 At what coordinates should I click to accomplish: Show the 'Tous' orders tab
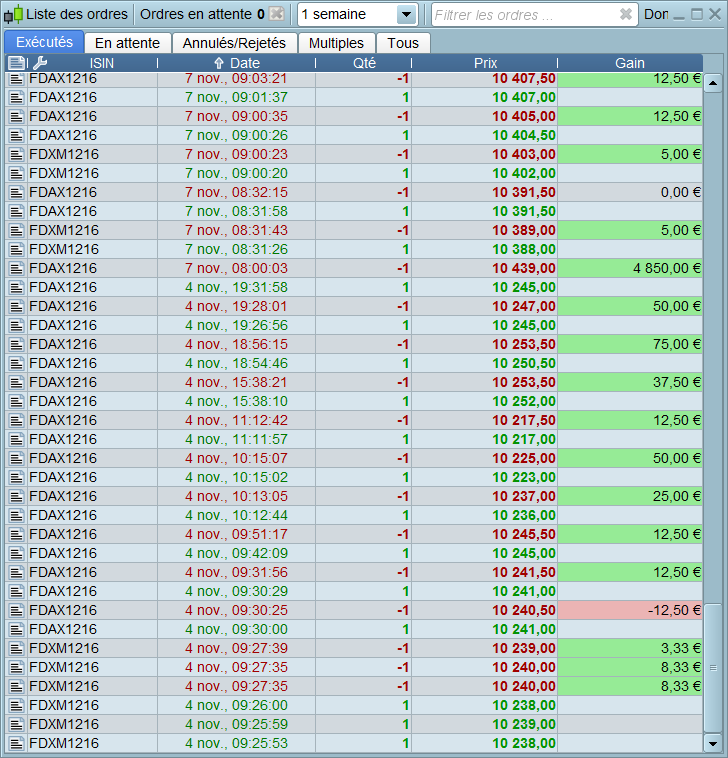pos(403,43)
